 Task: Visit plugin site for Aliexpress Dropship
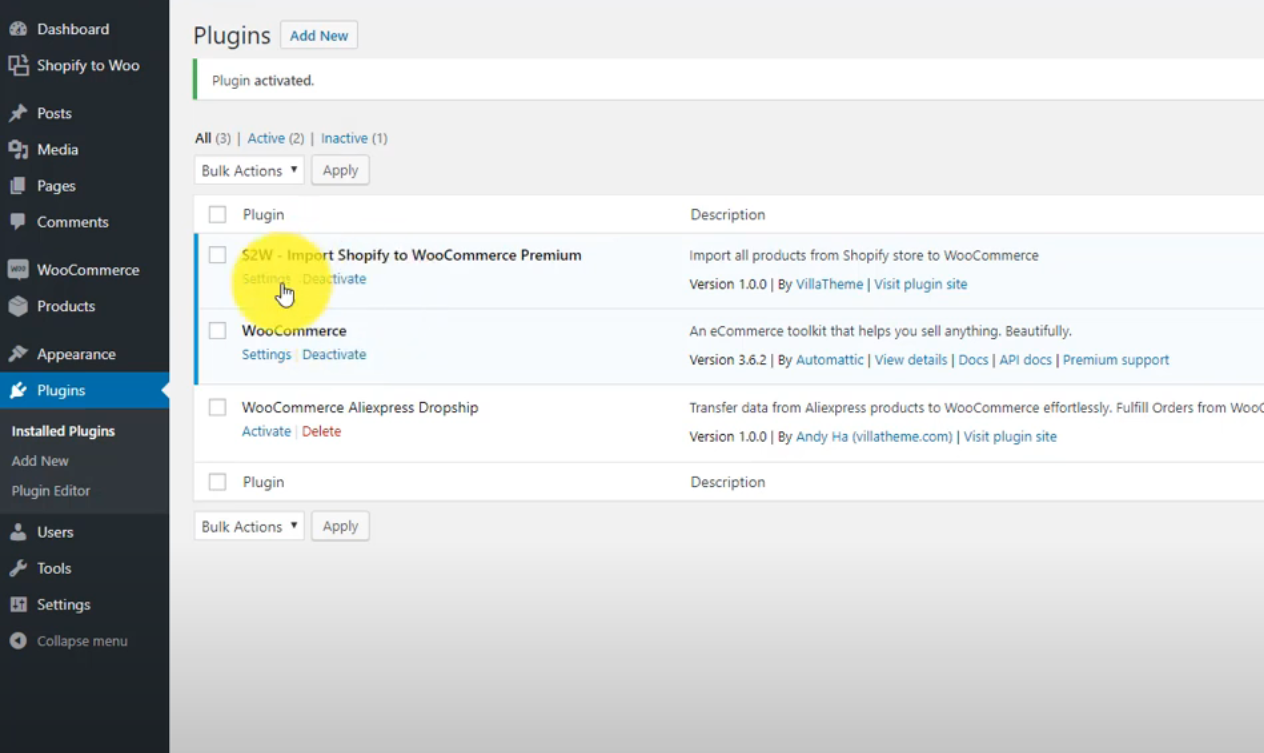(1010, 436)
